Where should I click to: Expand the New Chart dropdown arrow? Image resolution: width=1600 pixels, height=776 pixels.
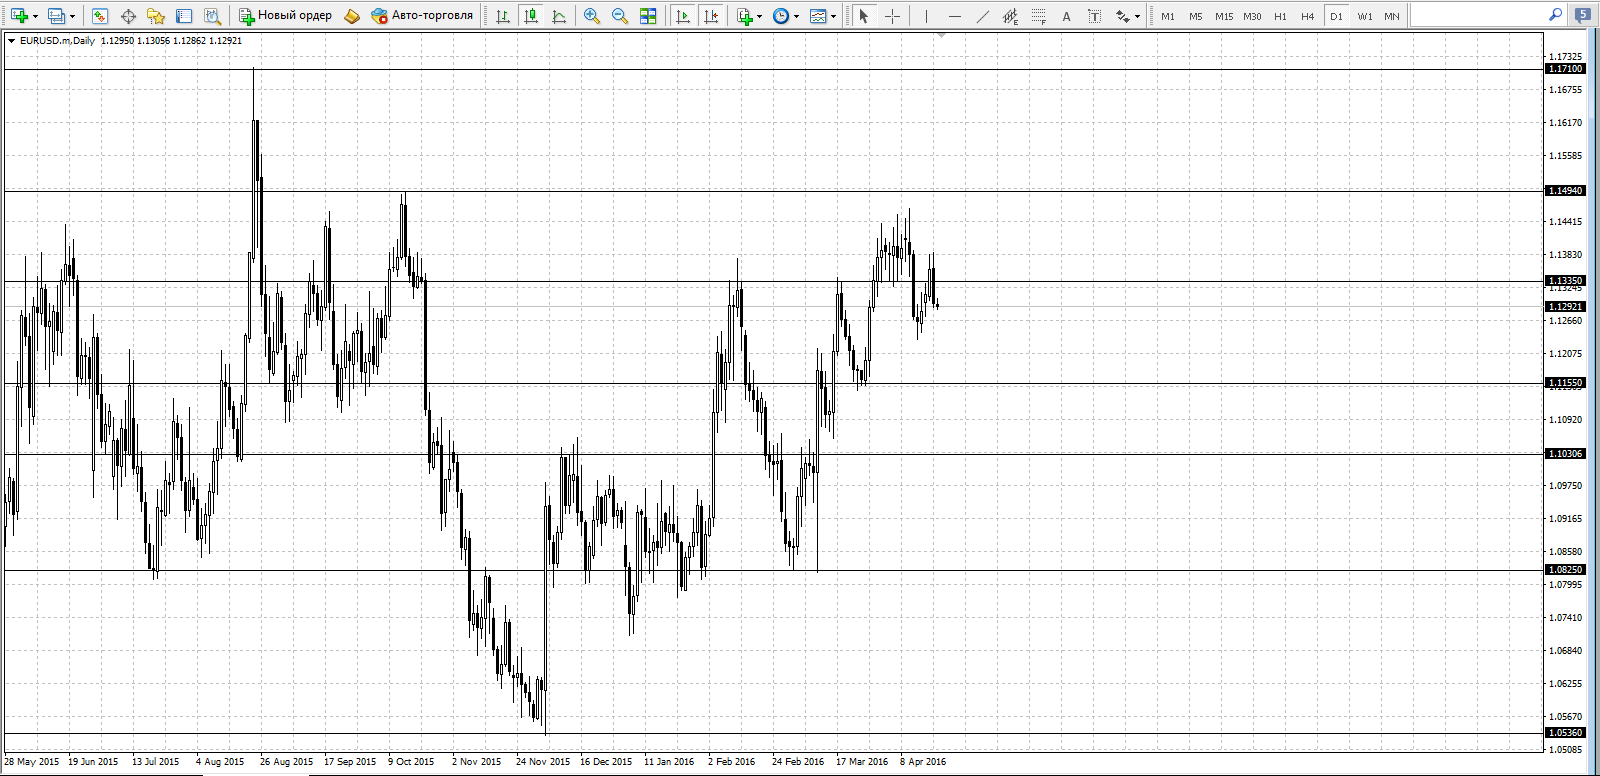click(x=36, y=16)
